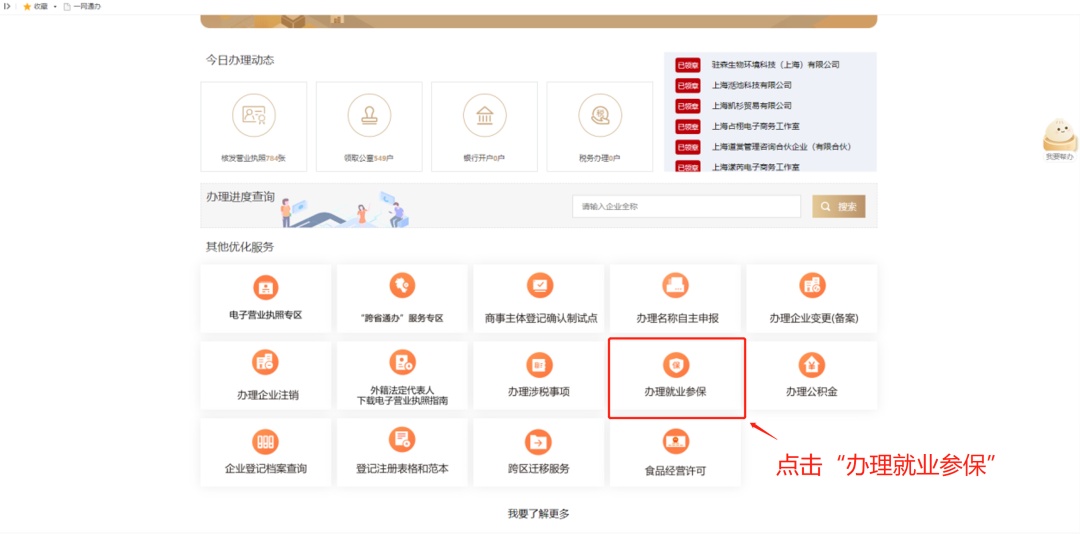The image size is (1080, 534).
Task: Select 上海凯杉贸易有限公司 in the company list
Action: pos(751,106)
